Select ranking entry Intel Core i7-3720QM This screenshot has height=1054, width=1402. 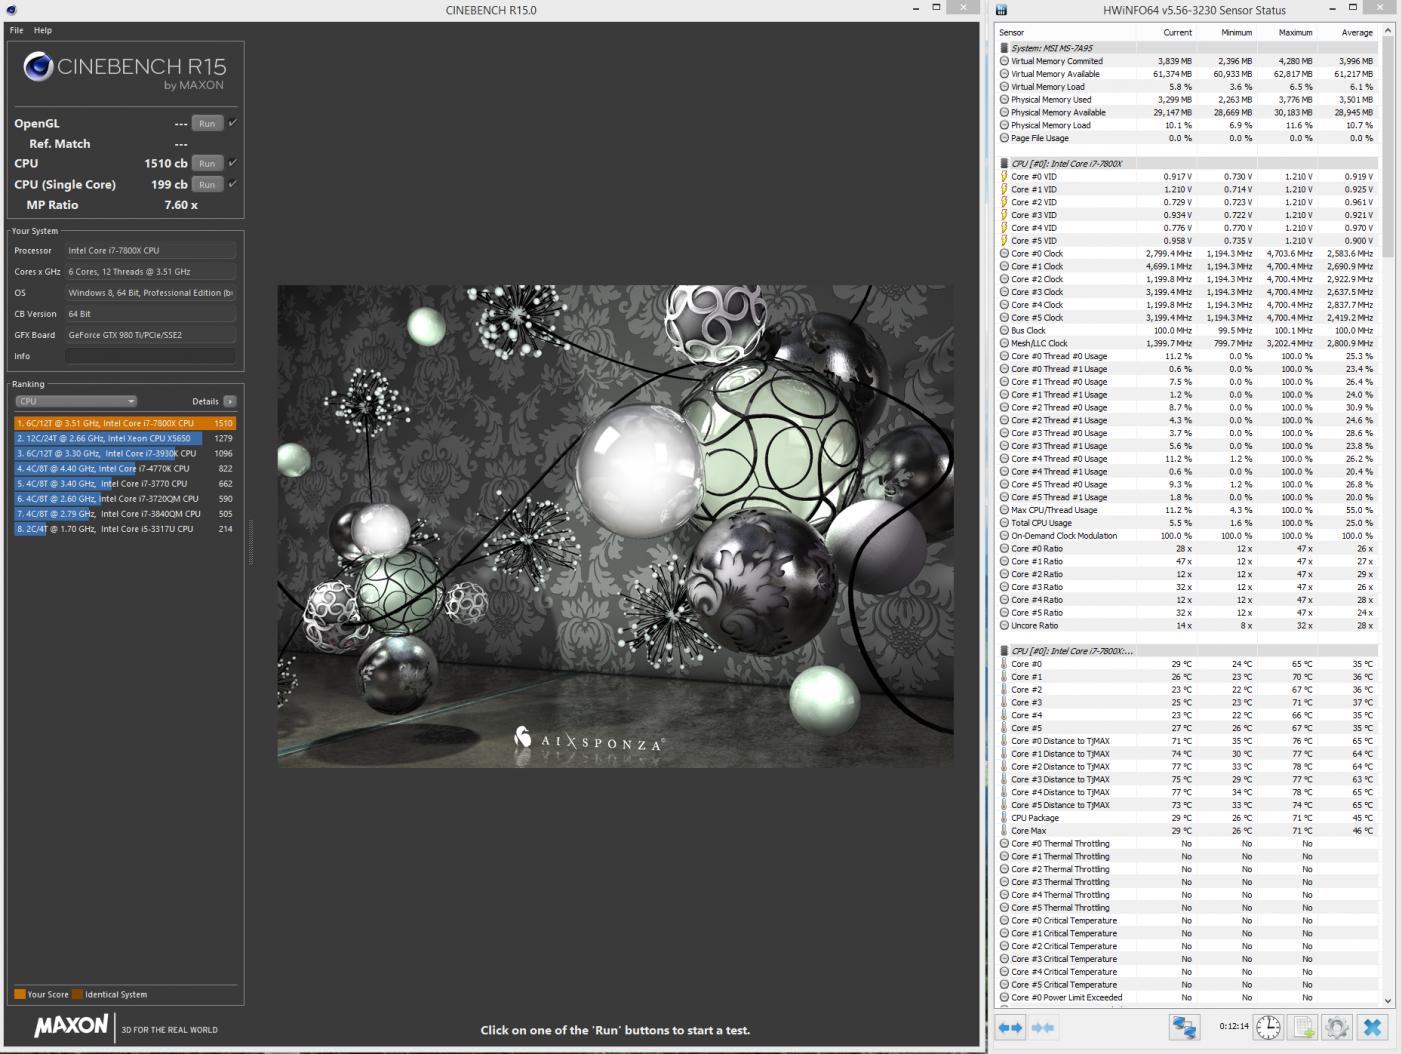125,498
